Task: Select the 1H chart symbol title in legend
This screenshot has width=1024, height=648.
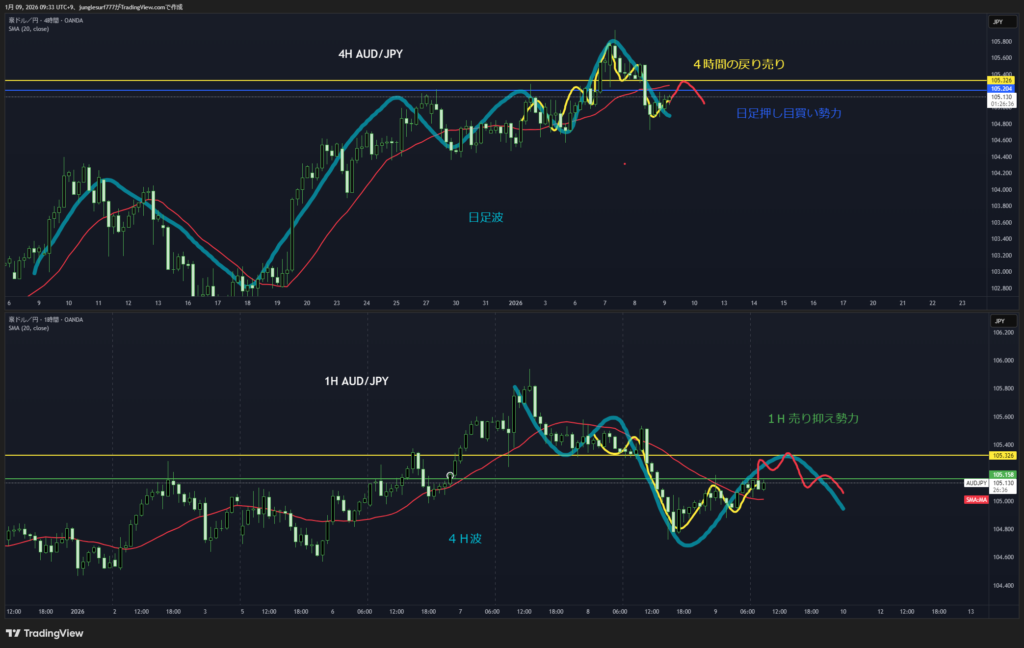Action: pos(47,319)
